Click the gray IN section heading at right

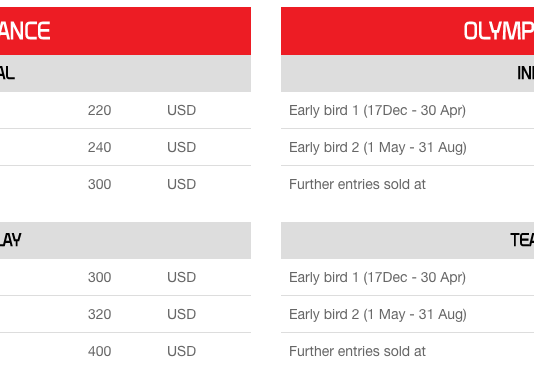(407, 74)
